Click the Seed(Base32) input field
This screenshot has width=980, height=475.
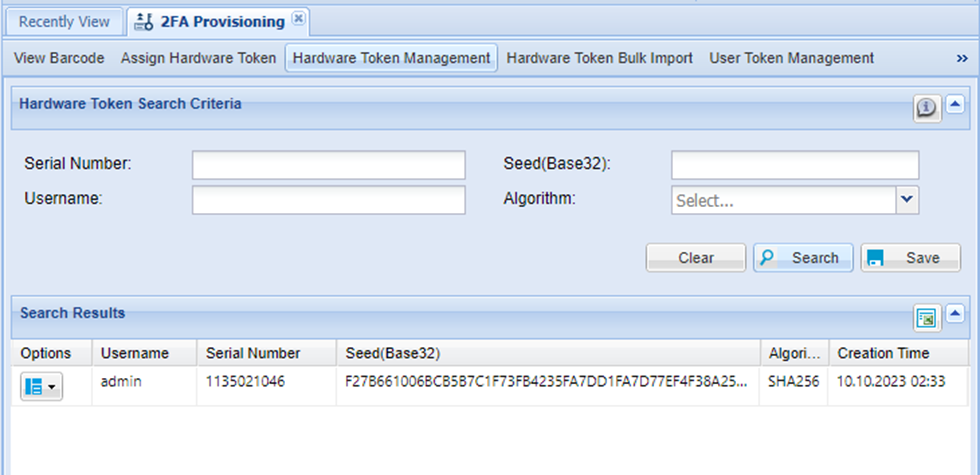click(x=794, y=165)
